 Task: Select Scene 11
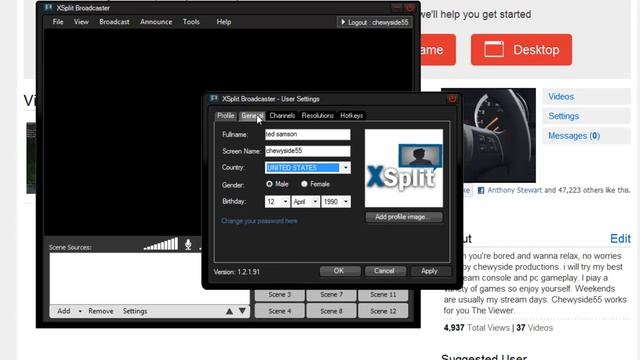point(383,295)
